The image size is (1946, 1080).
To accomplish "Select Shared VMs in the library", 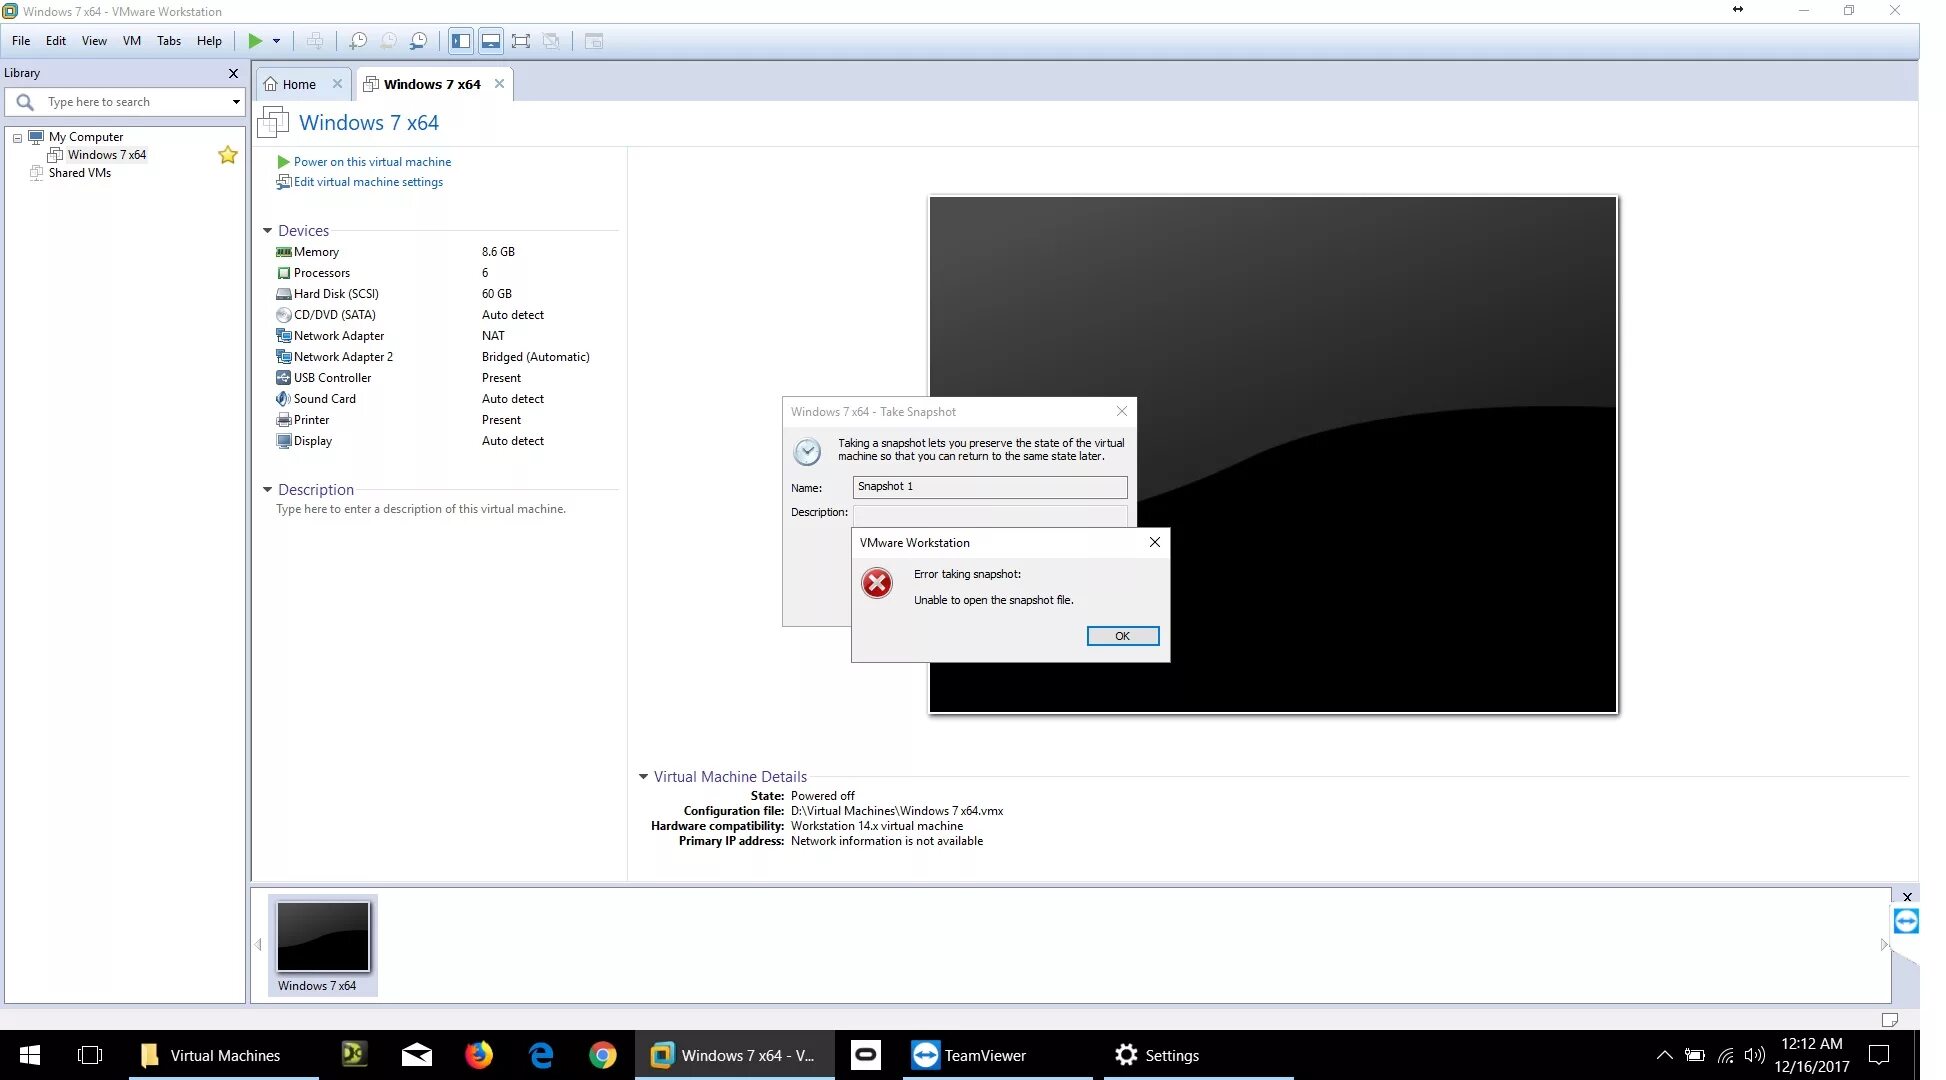I will click(79, 173).
